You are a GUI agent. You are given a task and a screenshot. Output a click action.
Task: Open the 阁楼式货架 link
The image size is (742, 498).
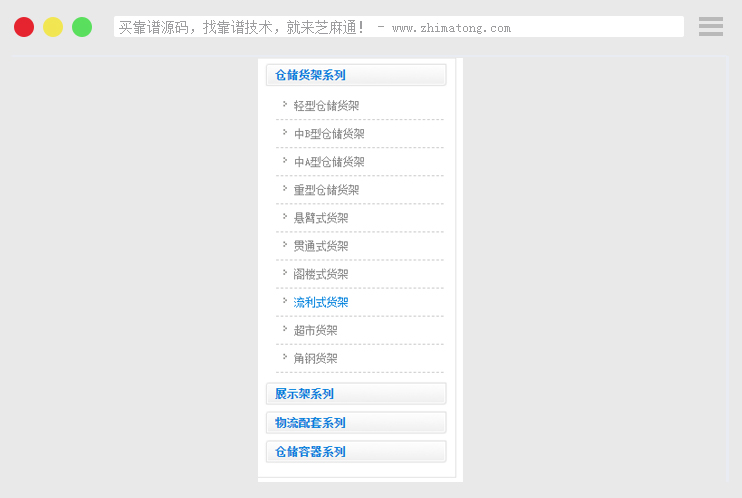[321, 274]
